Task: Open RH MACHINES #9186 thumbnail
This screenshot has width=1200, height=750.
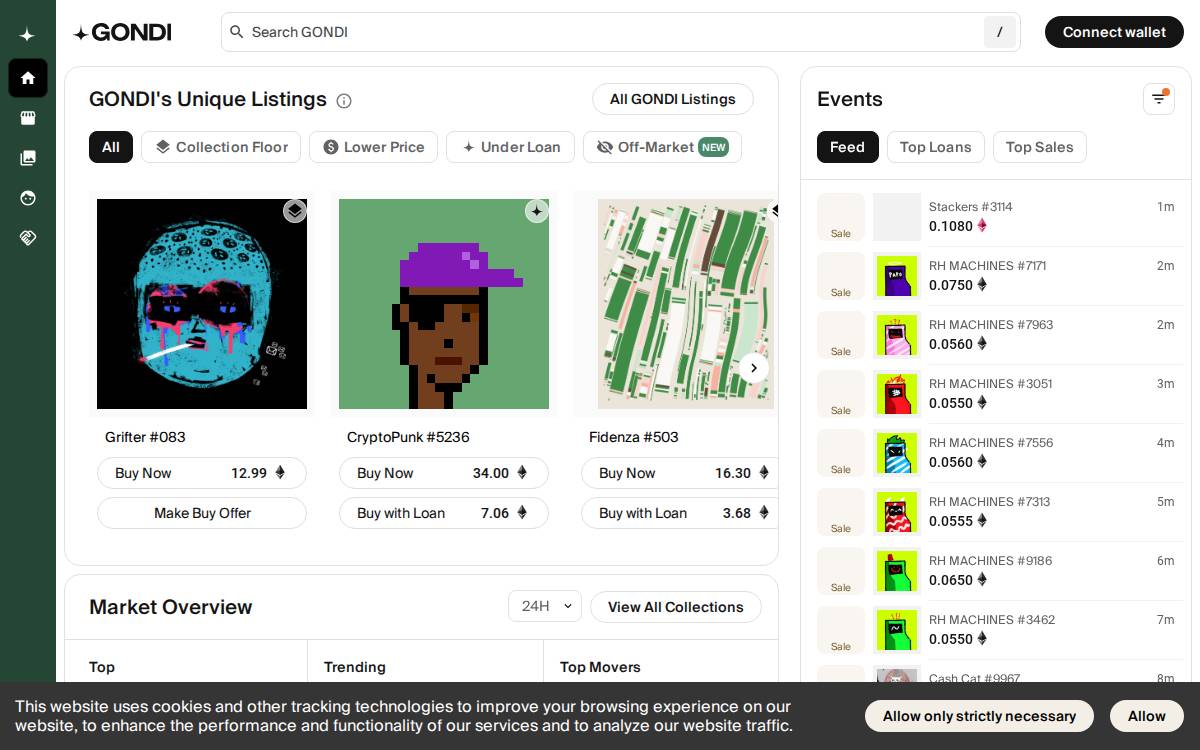Action: pyautogui.click(x=897, y=571)
